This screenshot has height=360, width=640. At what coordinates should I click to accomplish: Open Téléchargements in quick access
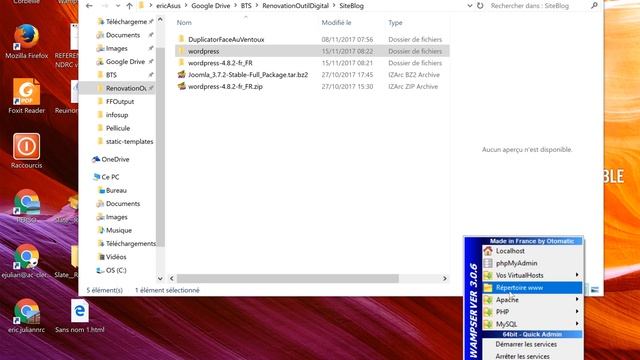coord(126,22)
